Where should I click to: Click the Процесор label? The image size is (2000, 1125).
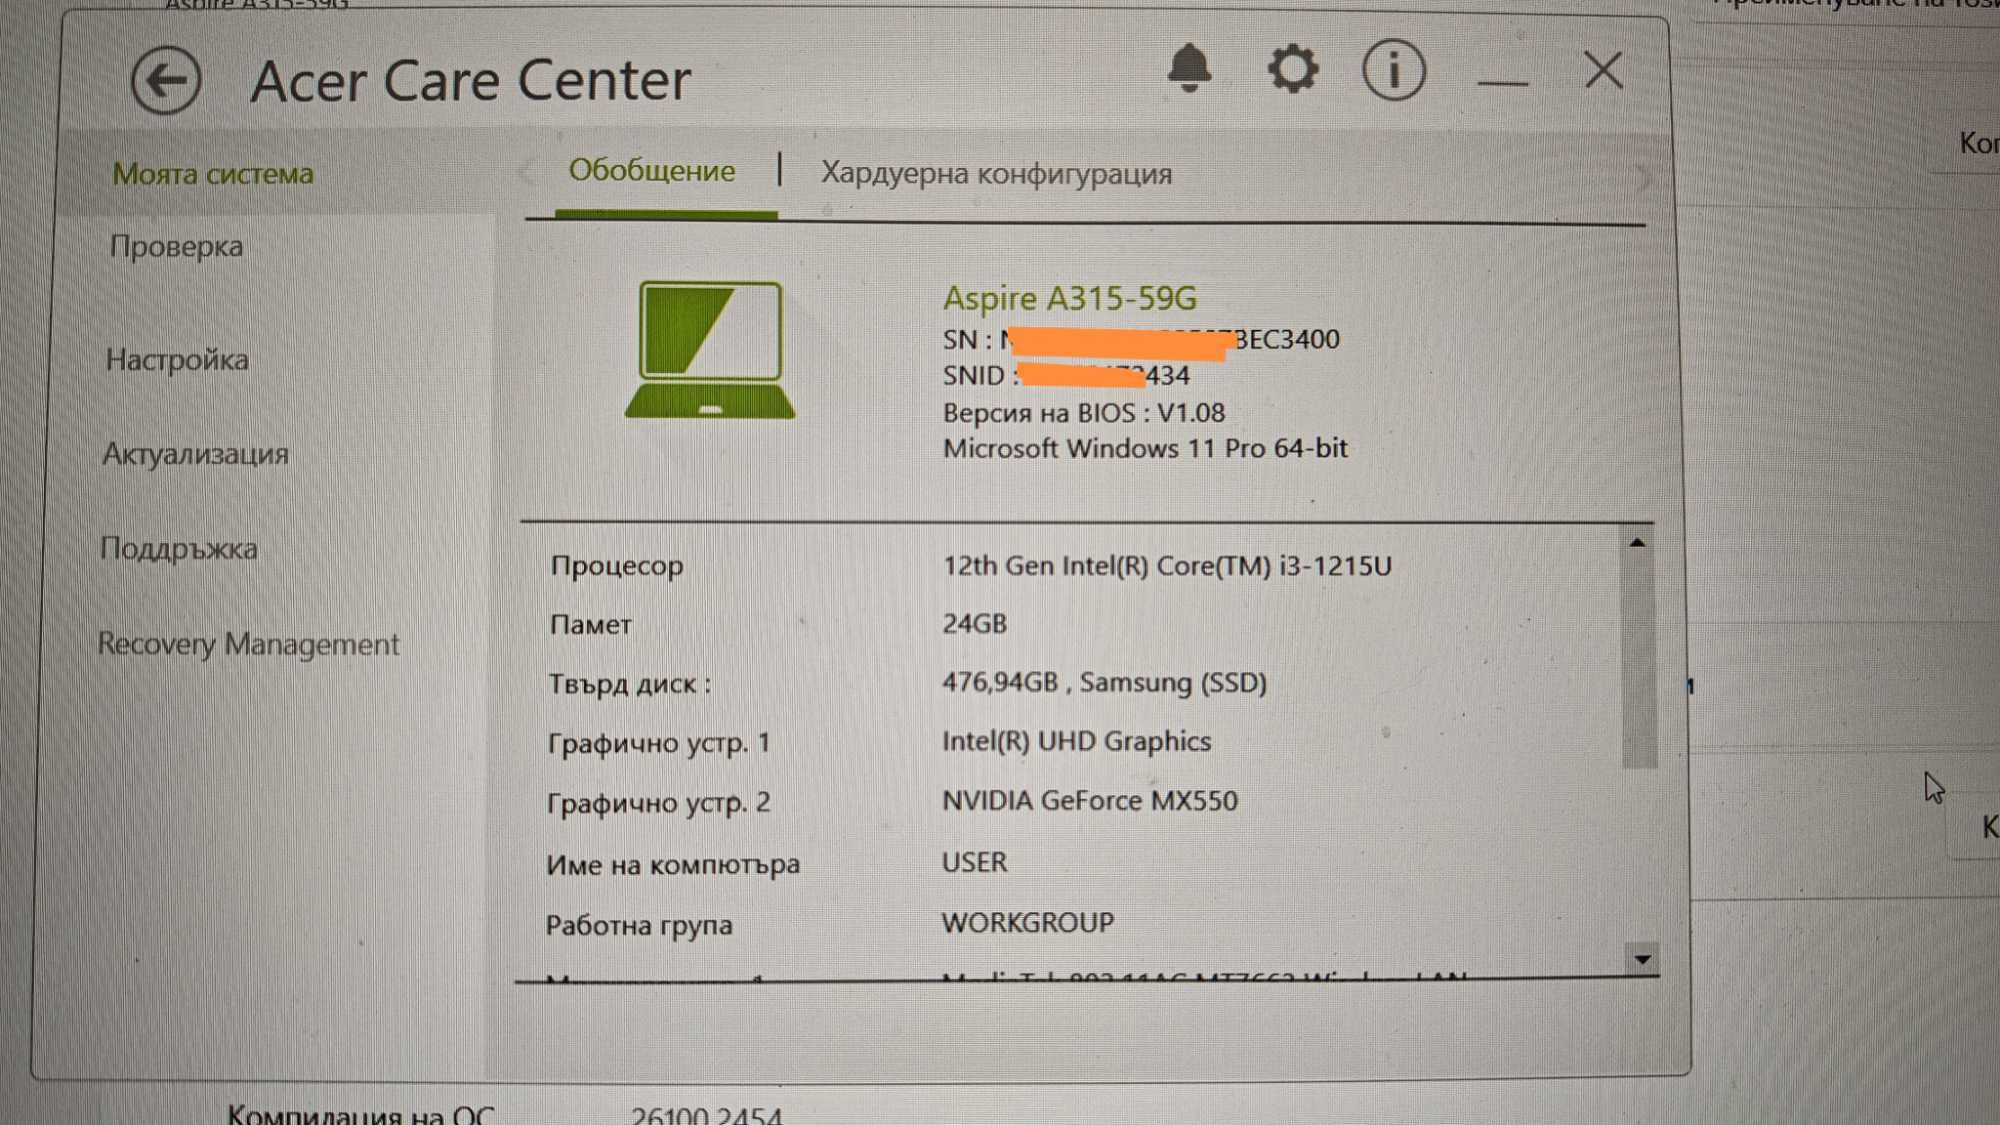(617, 566)
